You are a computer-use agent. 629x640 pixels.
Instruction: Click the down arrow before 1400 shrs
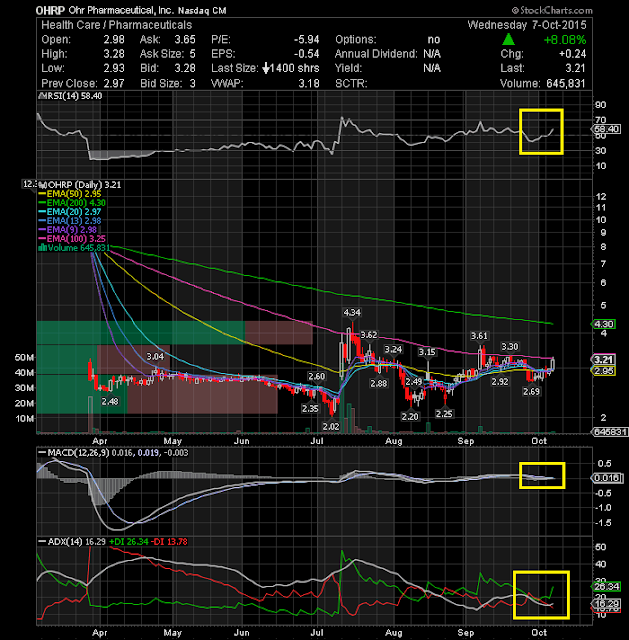click(x=266, y=68)
